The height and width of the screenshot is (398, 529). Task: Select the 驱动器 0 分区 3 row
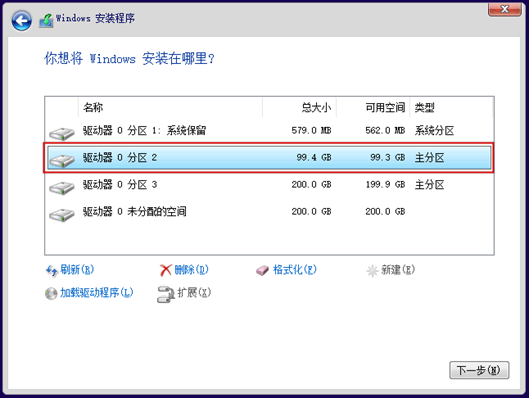[x=269, y=184]
